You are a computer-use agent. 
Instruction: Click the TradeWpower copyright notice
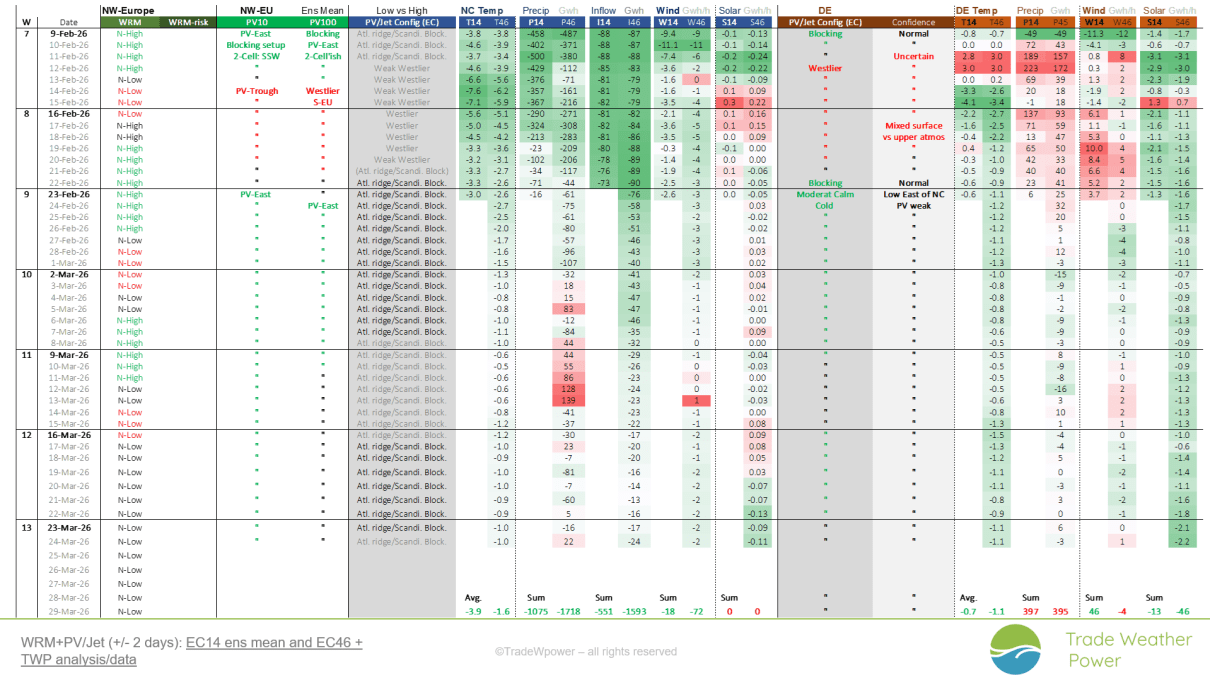pyautogui.click(x=585, y=651)
